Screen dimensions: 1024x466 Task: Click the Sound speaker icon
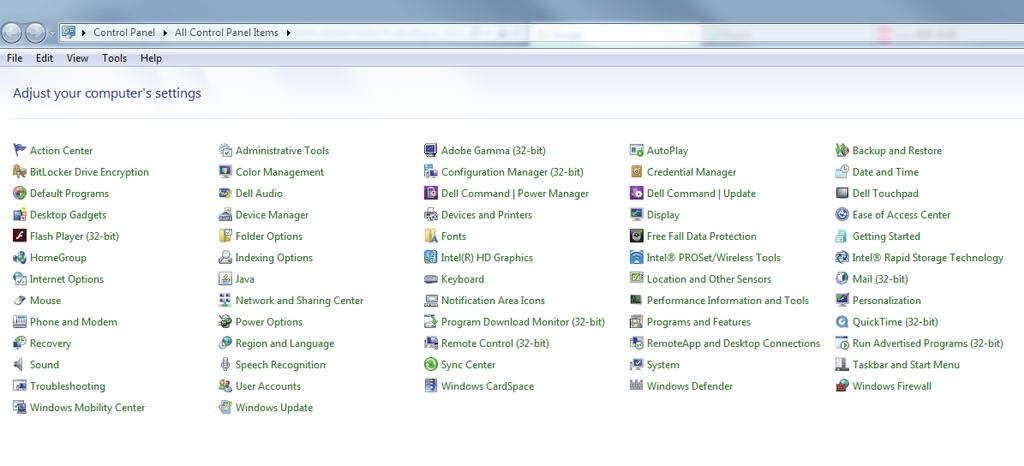coord(20,365)
